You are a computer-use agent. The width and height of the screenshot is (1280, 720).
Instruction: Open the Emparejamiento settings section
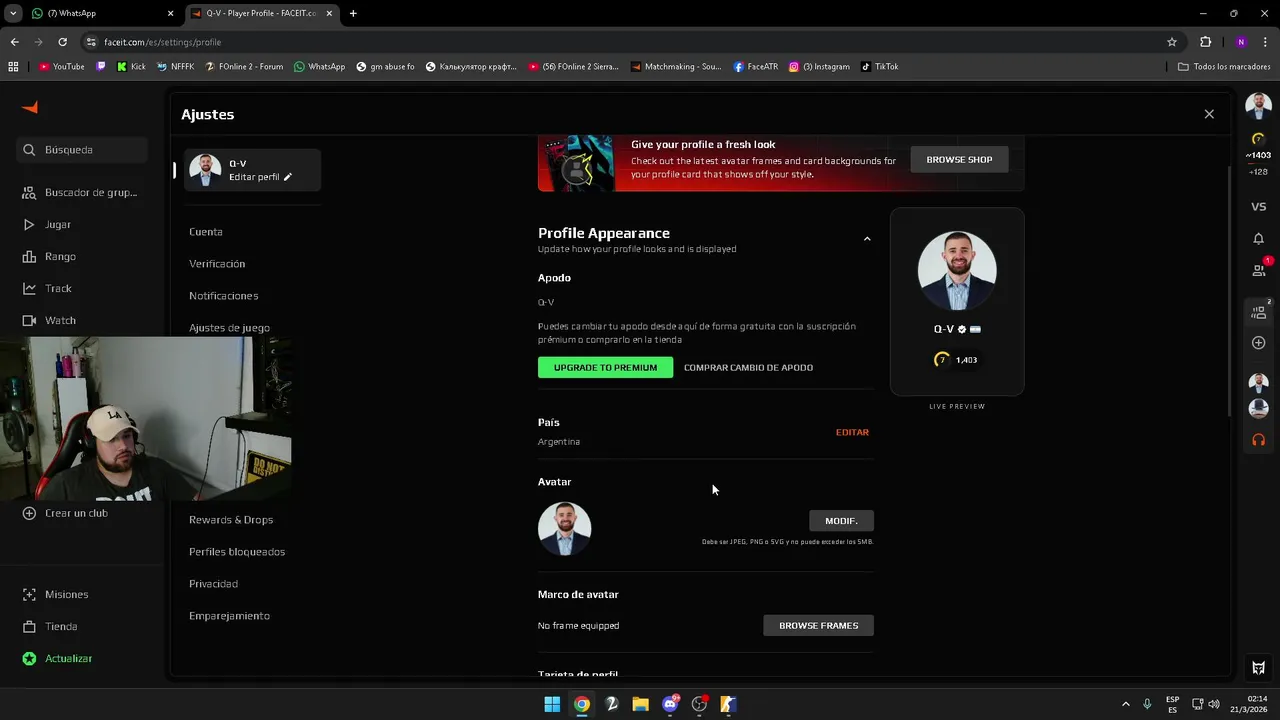coord(229,616)
